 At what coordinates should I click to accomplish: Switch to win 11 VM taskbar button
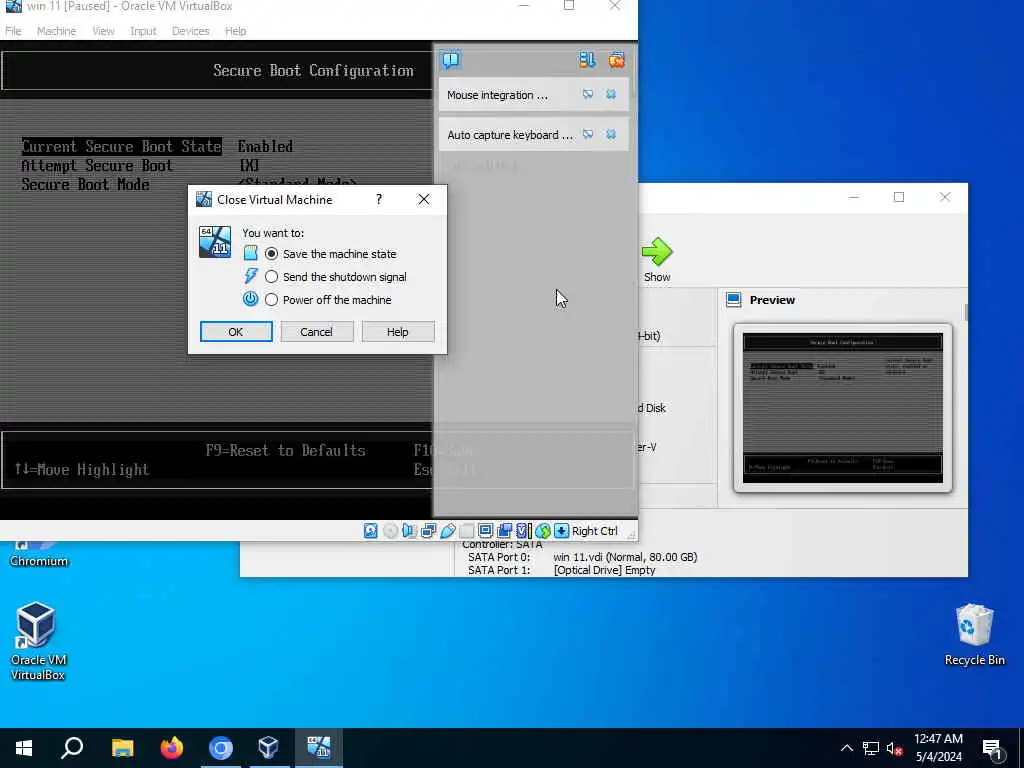point(319,748)
